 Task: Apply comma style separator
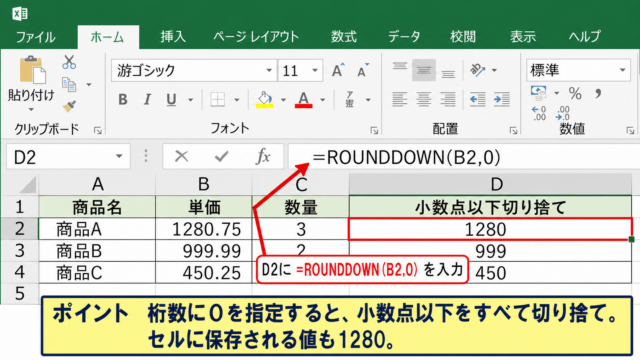click(x=598, y=93)
